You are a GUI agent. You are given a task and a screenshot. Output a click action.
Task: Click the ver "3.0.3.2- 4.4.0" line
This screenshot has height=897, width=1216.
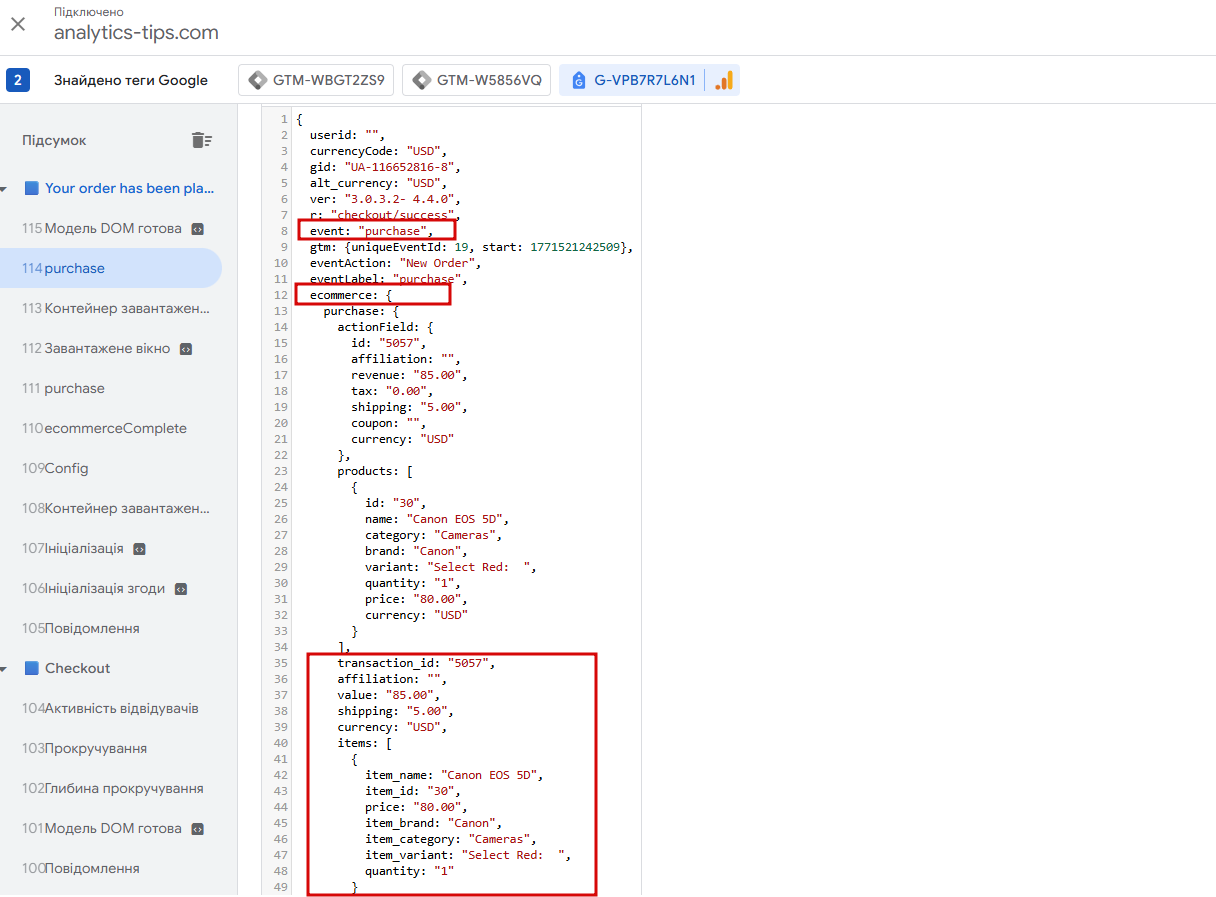click(385, 199)
